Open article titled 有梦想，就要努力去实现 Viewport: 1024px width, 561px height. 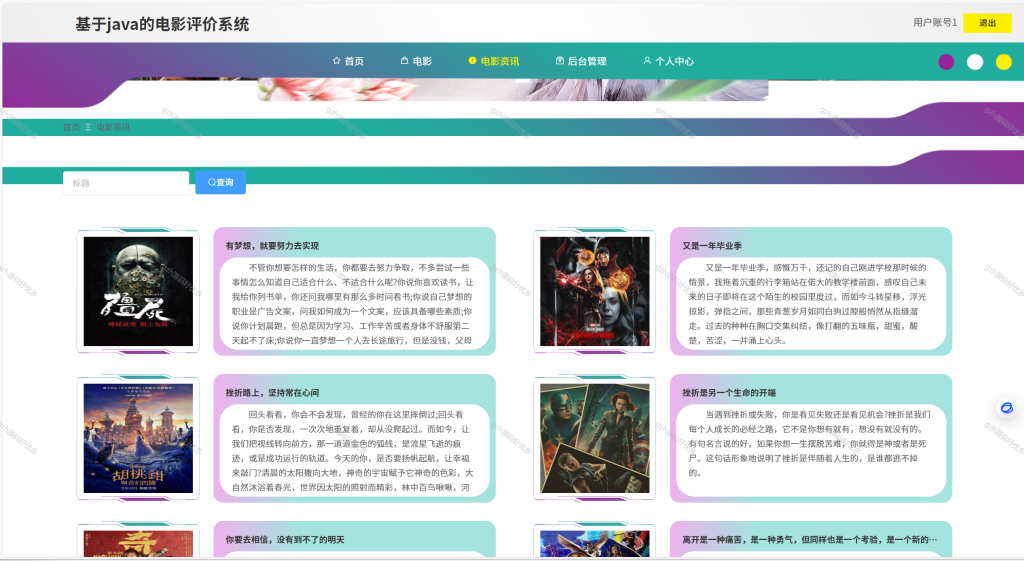pos(272,246)
